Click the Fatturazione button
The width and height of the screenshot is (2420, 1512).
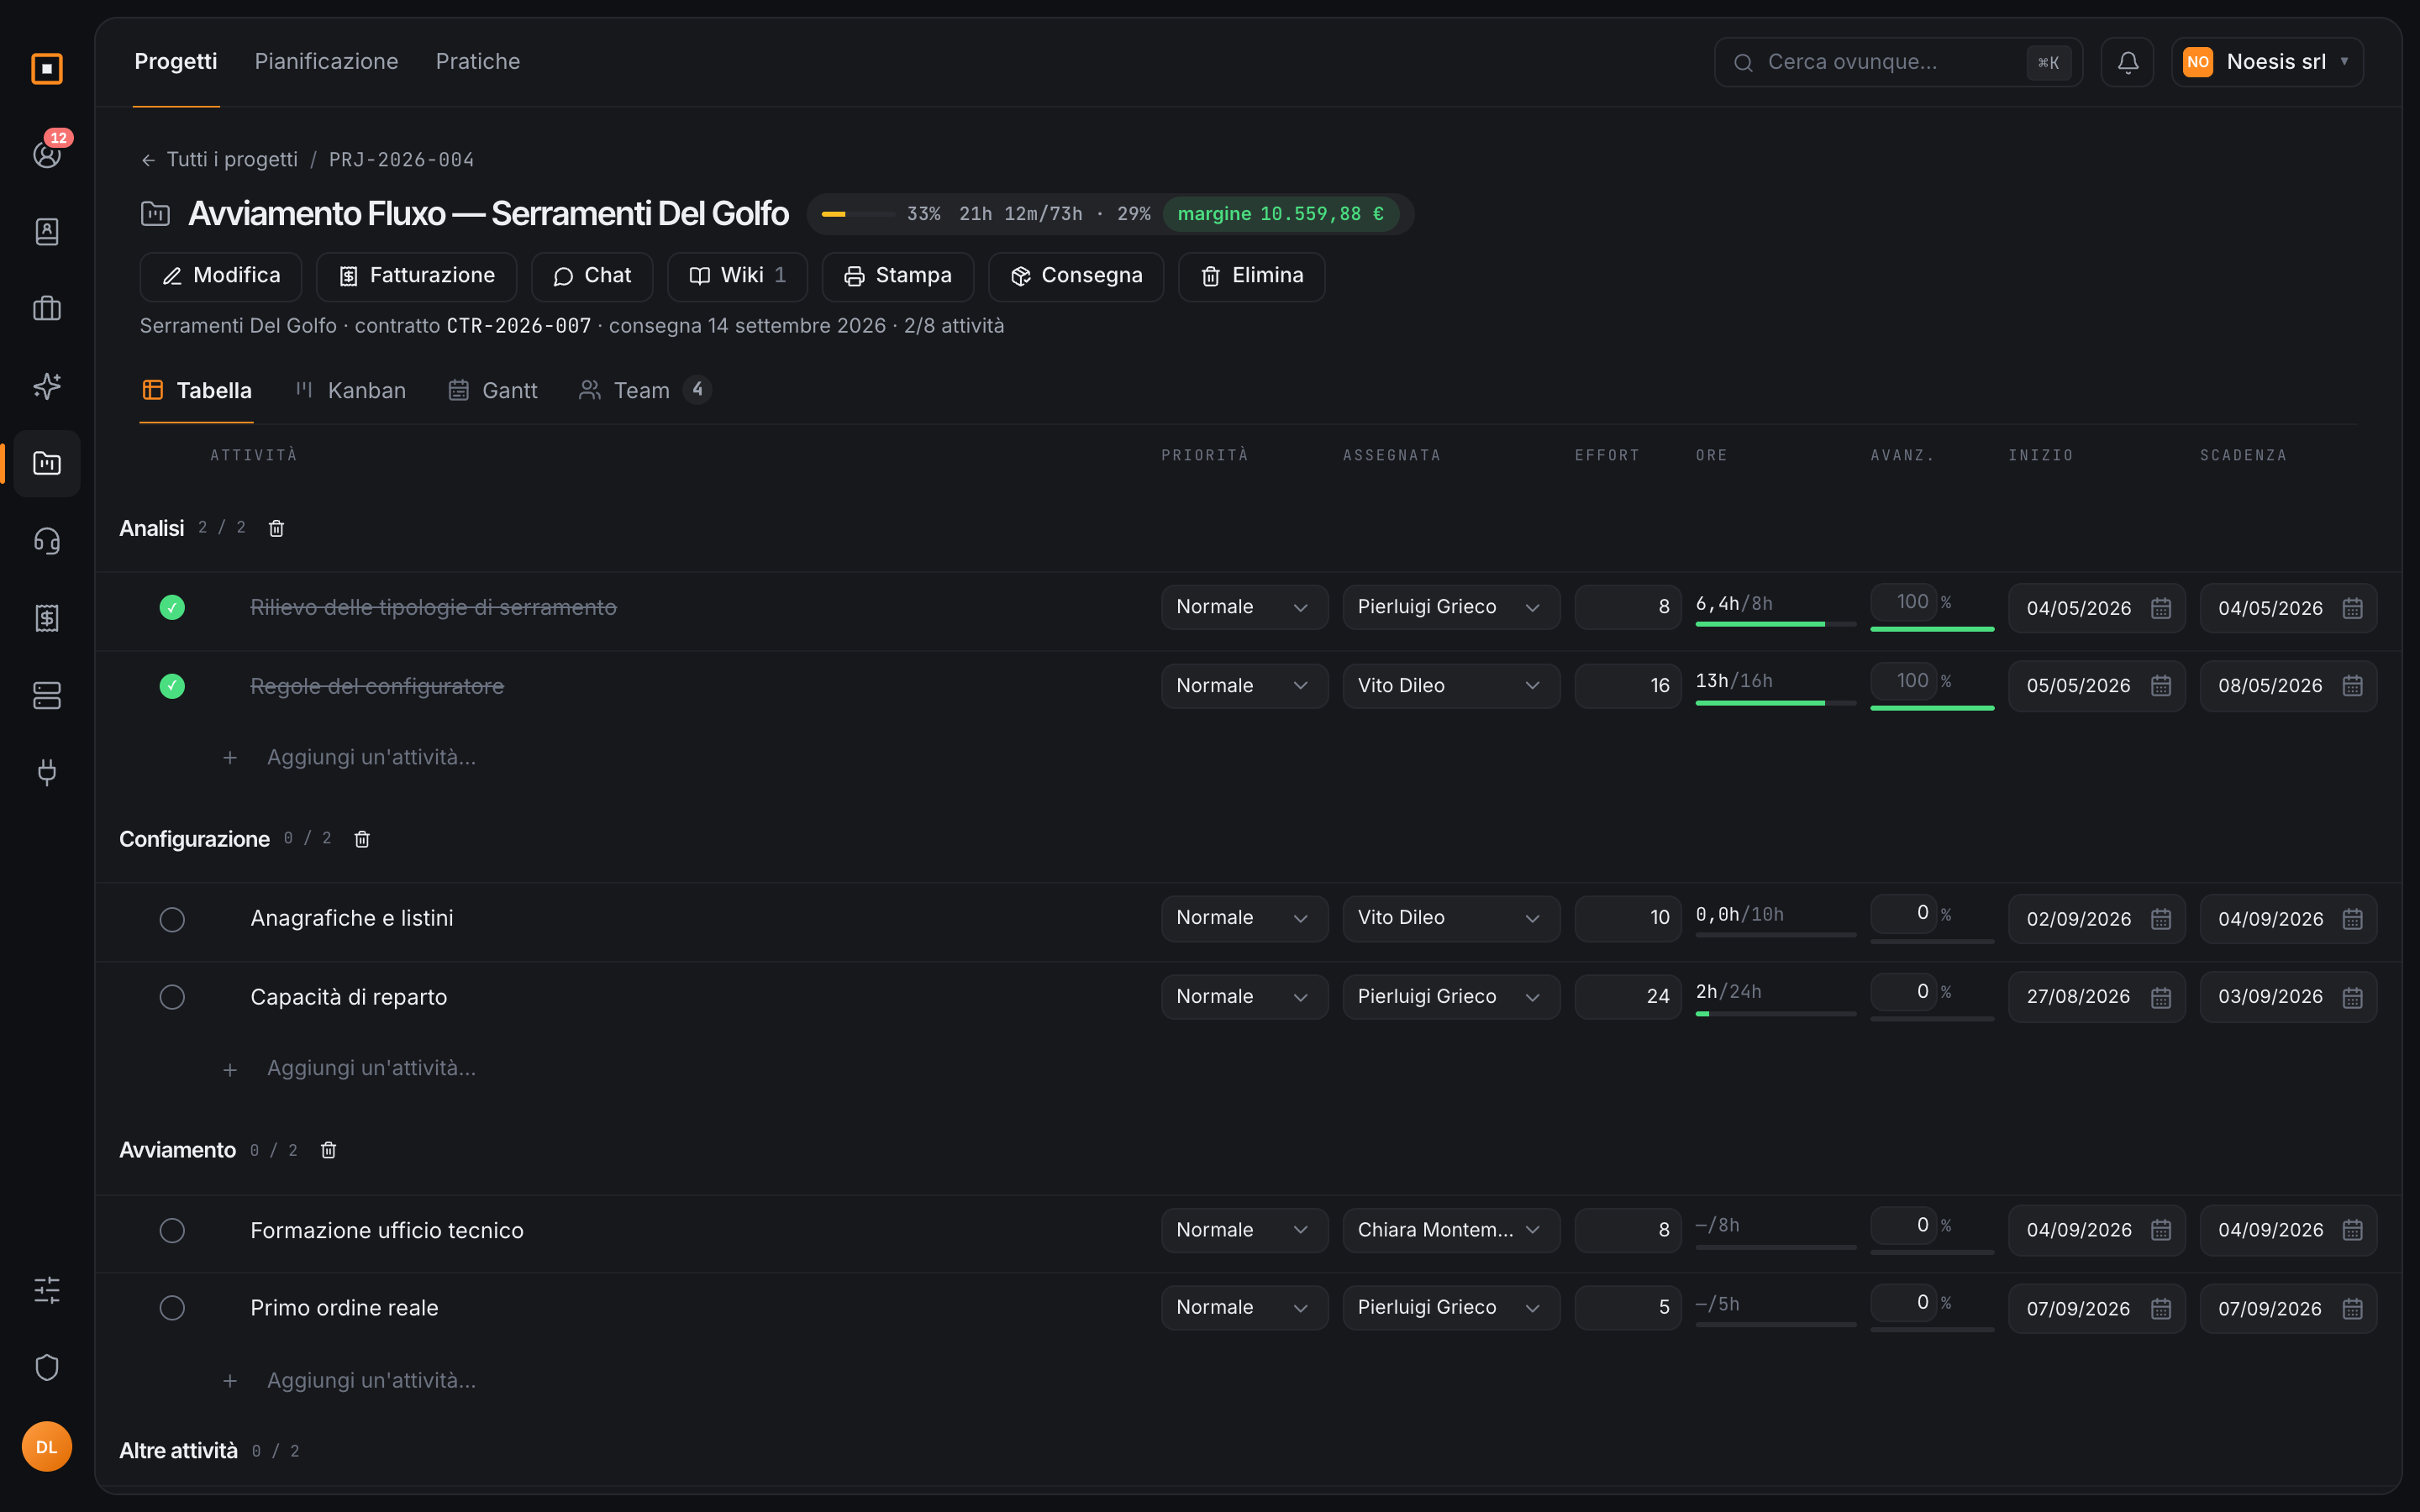pyautogui.click(x=416, y=276)
